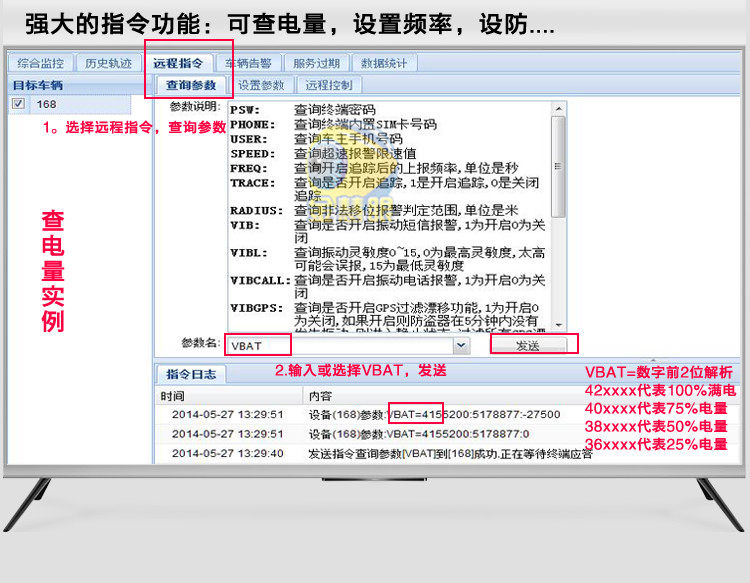Select the 查询参数 sub-tab
The height and width of the screenshot is (583, 750).
pyautogui.click(x=191, y=85)
